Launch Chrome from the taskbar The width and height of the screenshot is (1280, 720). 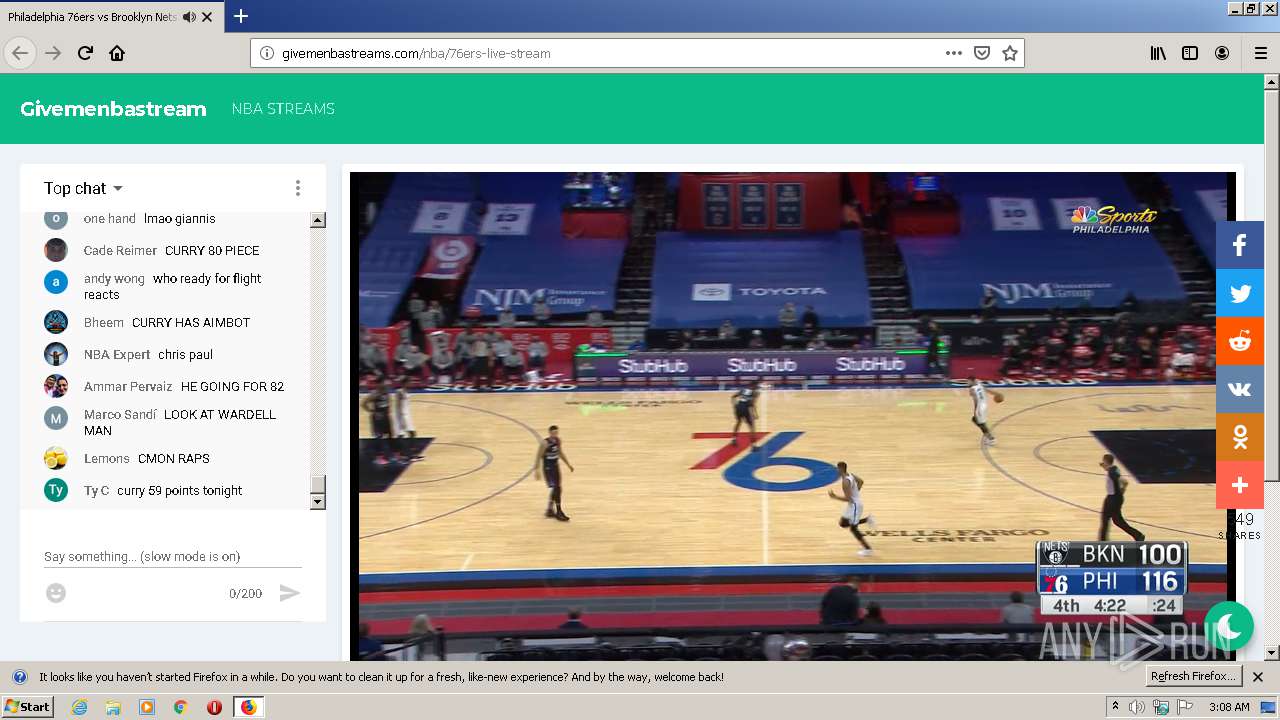click(180, 707)
